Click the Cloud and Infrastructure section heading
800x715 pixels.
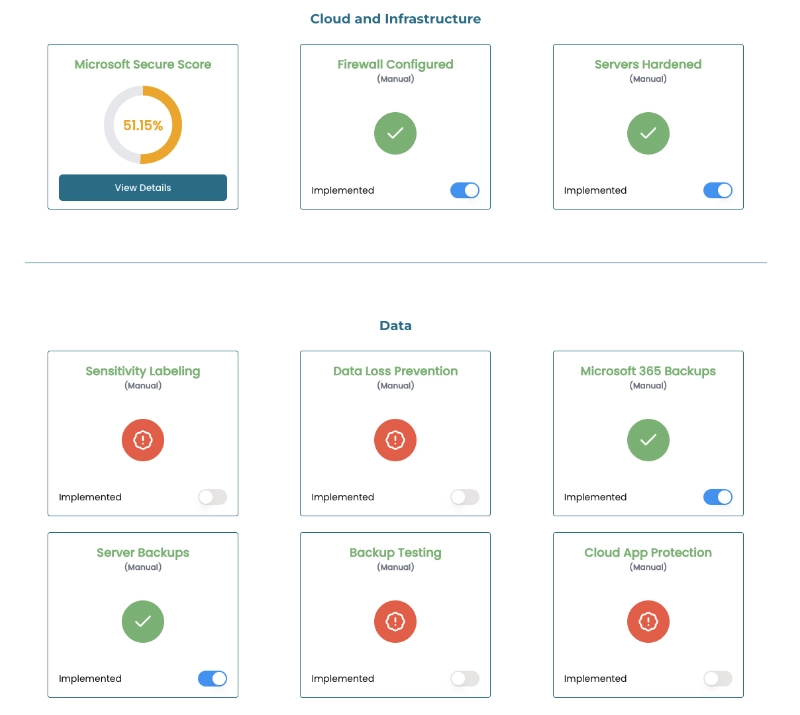(395, 19)
